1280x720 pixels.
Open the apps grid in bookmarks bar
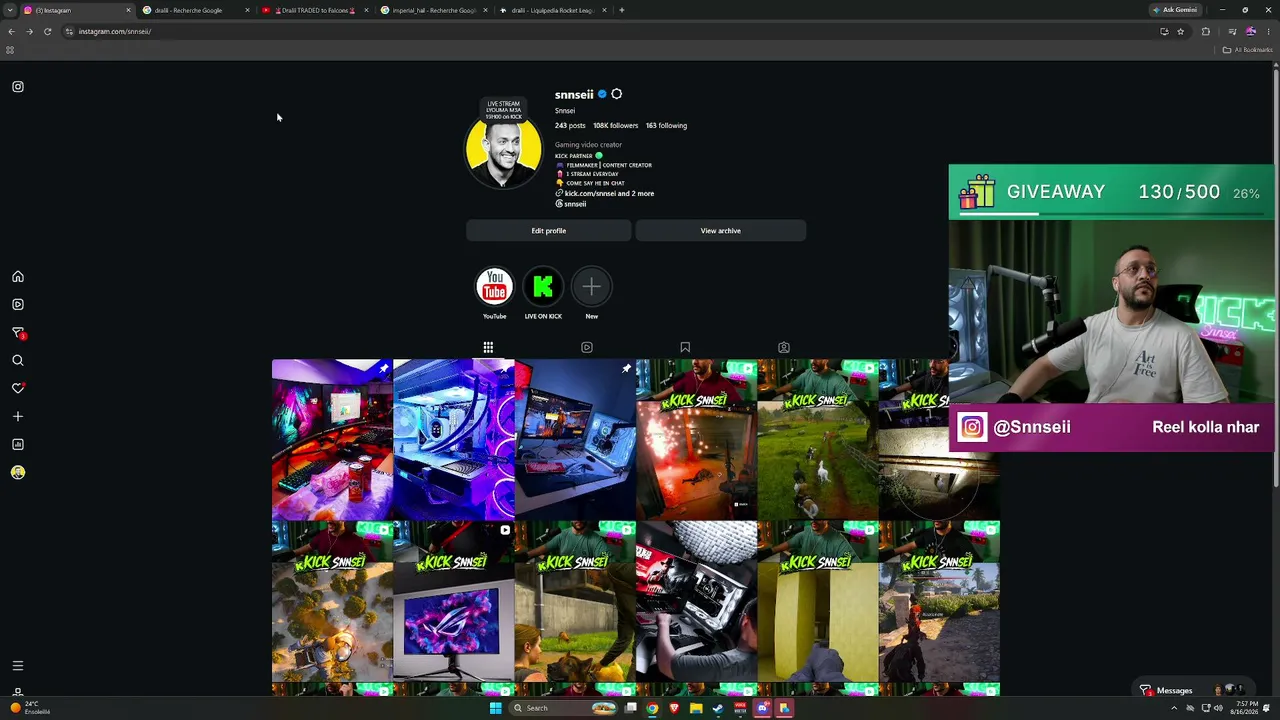pyautogui.click(x=10, y=50)
